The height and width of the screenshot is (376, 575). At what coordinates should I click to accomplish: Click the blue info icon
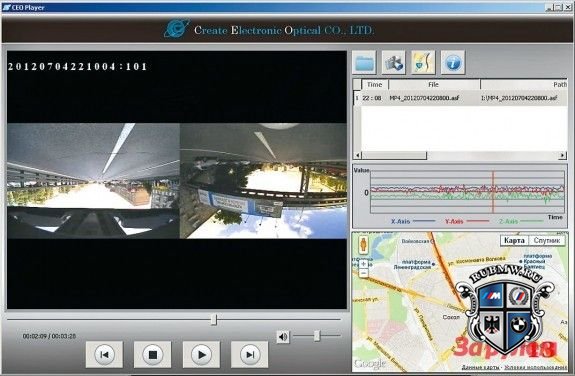[453, 62]
